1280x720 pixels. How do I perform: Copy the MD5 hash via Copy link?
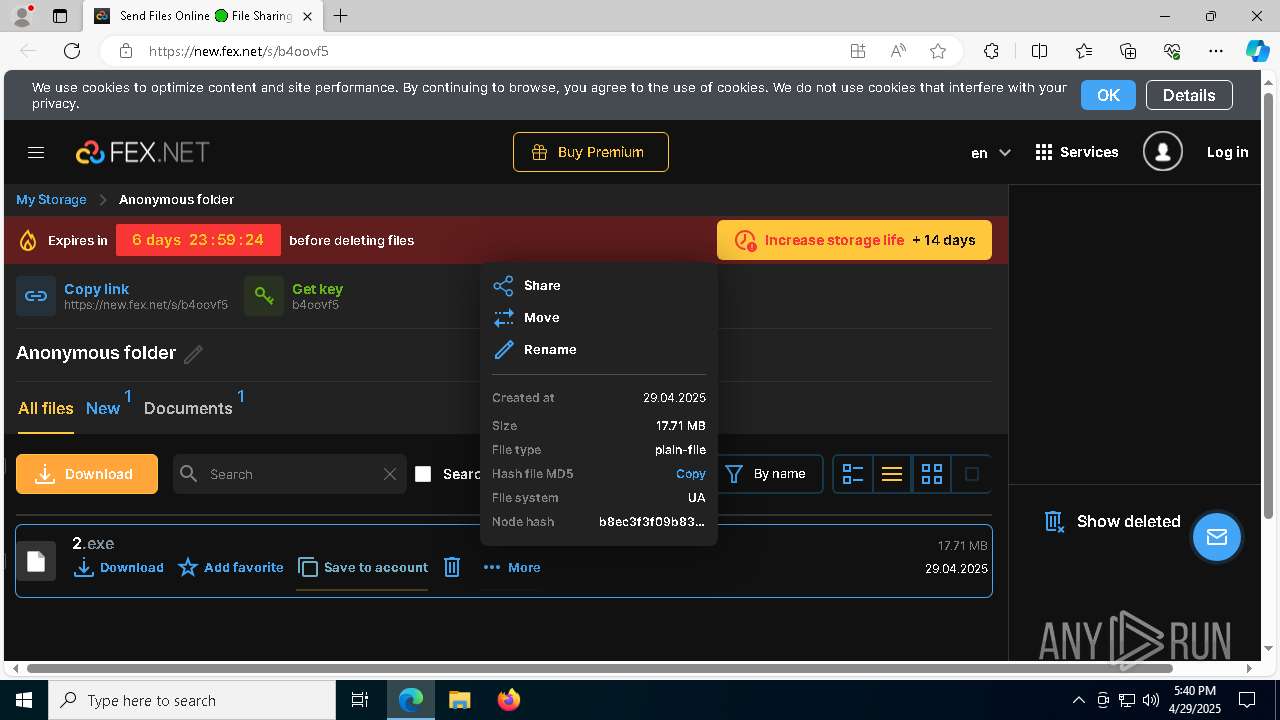[690, 474]
